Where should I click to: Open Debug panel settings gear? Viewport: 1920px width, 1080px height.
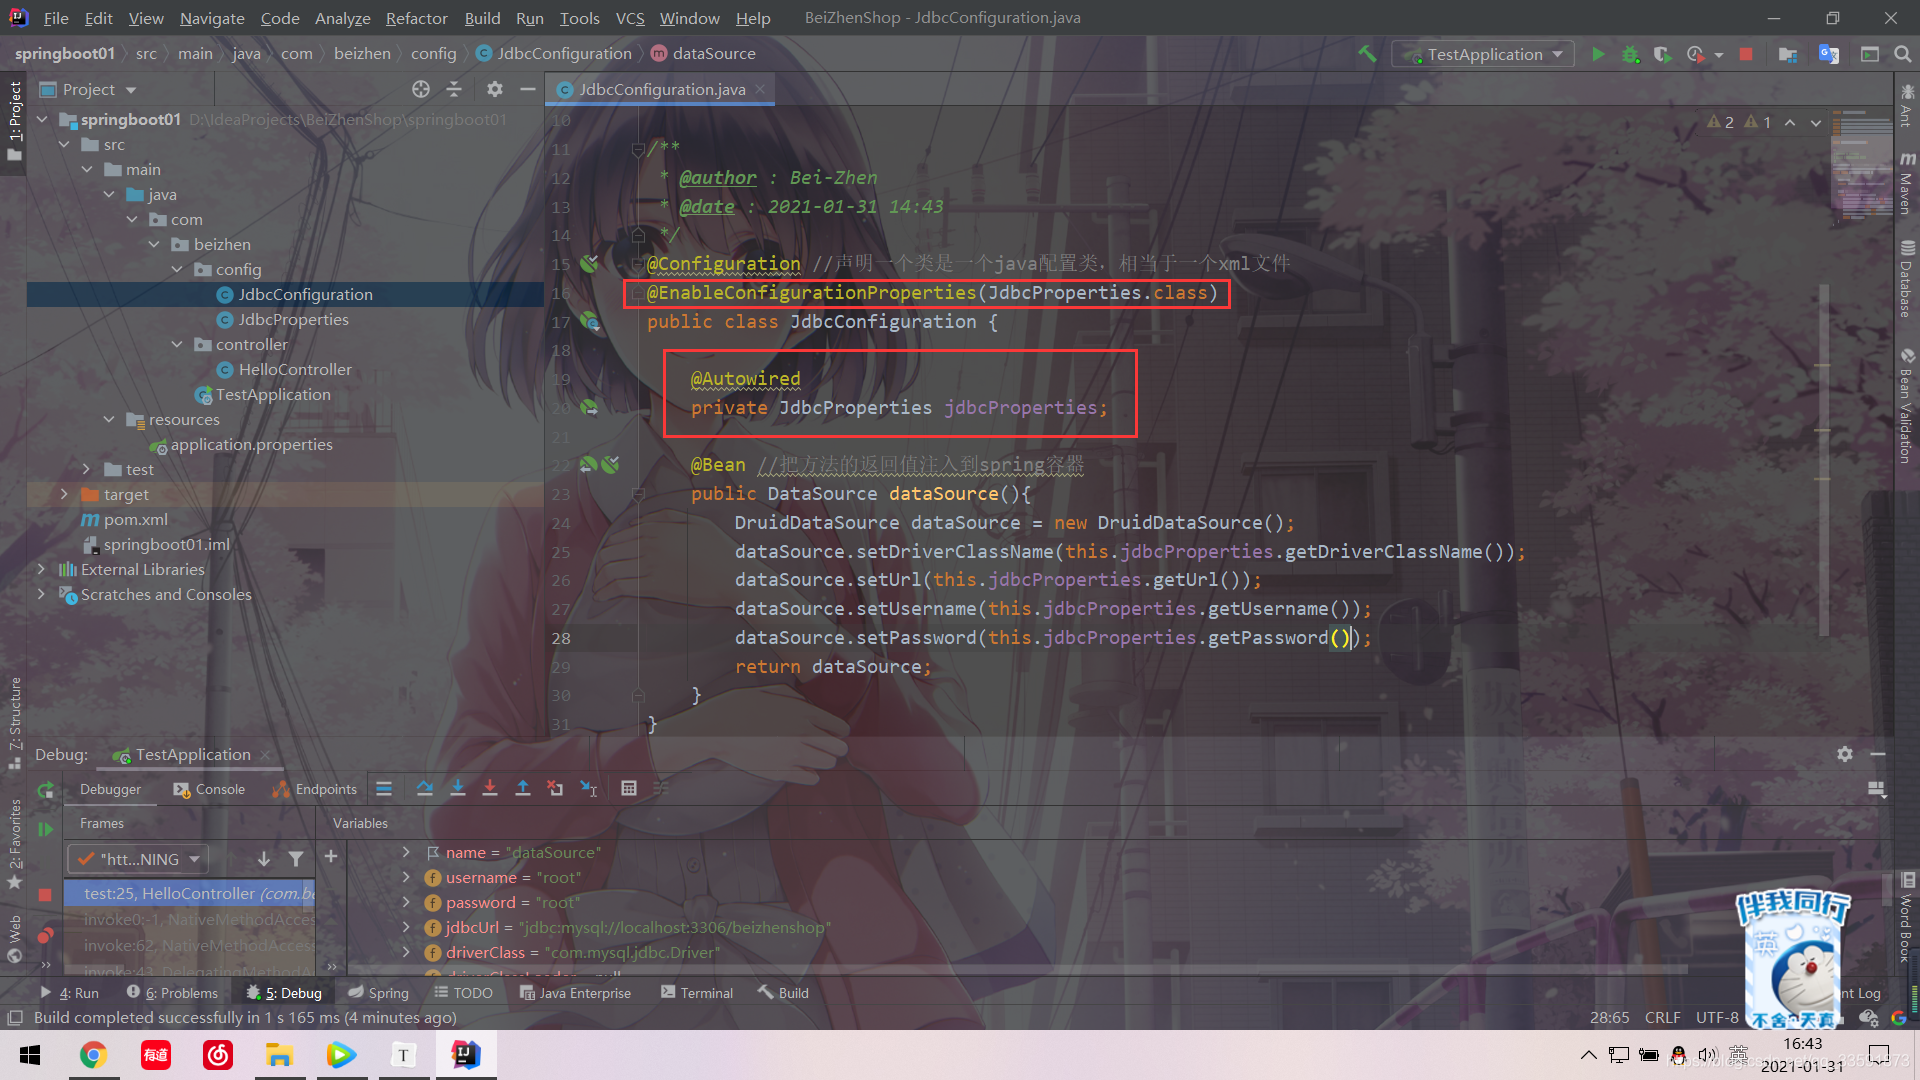point(1845,754)
